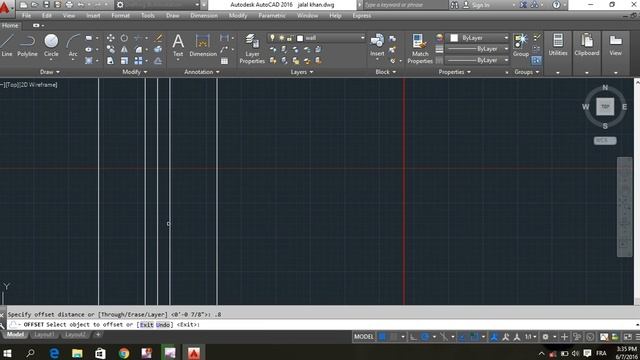The image size is (640, 360).
Task: Switch to the Layout1 tab
Action: pos(44,335)
